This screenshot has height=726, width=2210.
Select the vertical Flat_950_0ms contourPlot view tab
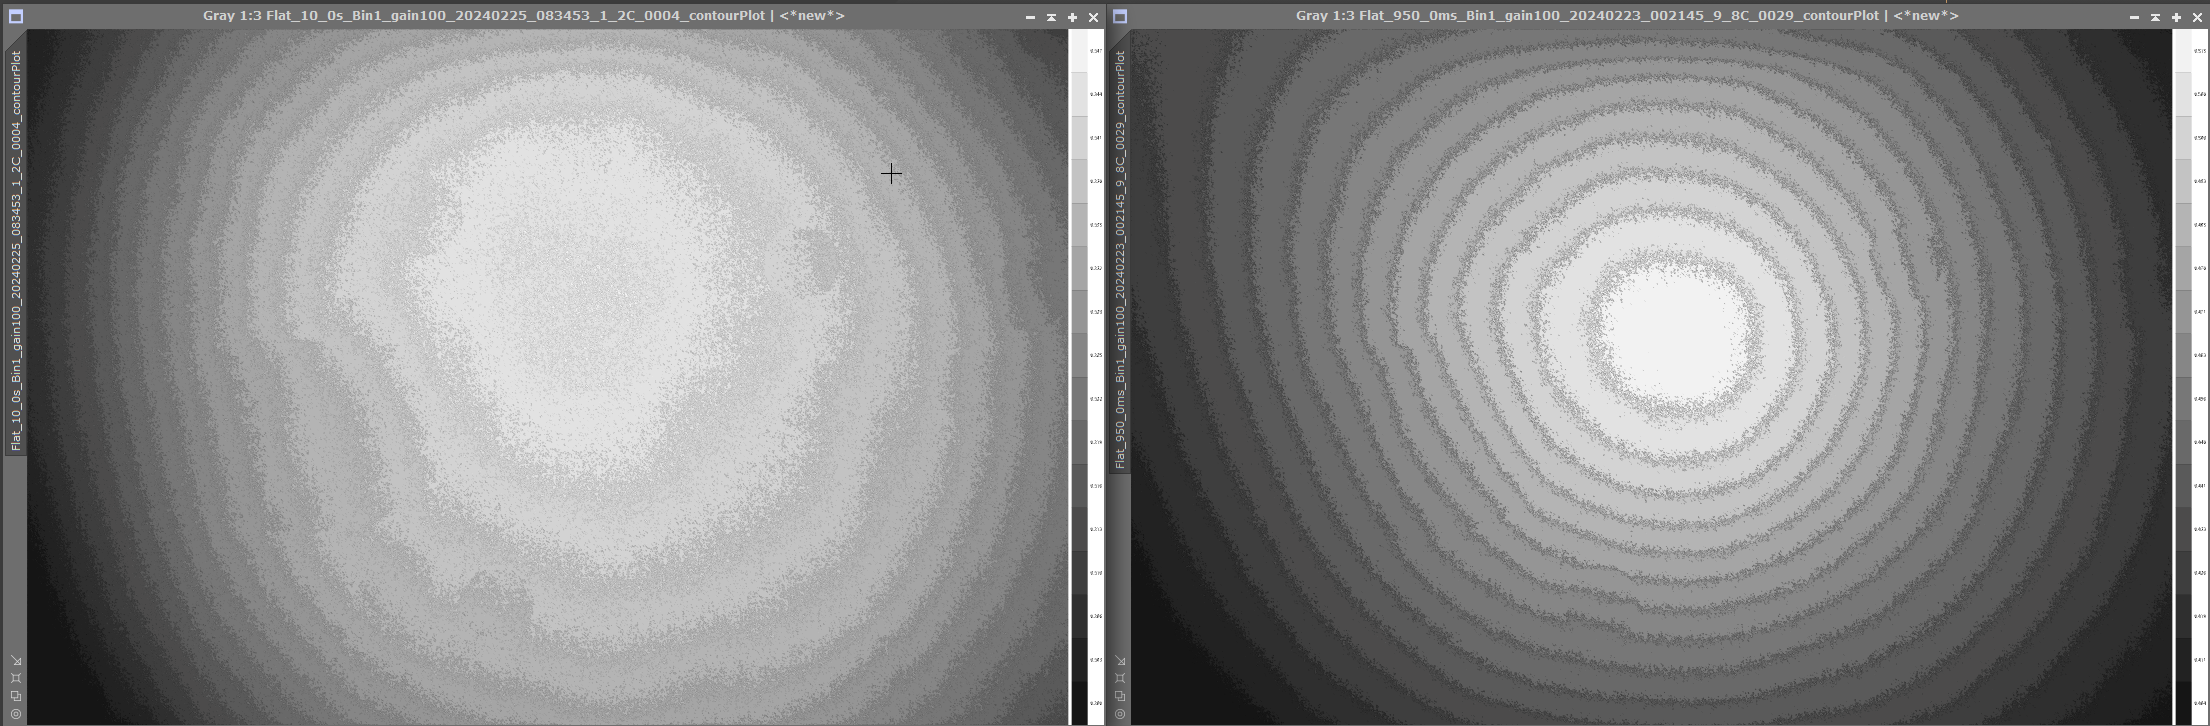coord(1120,258)
